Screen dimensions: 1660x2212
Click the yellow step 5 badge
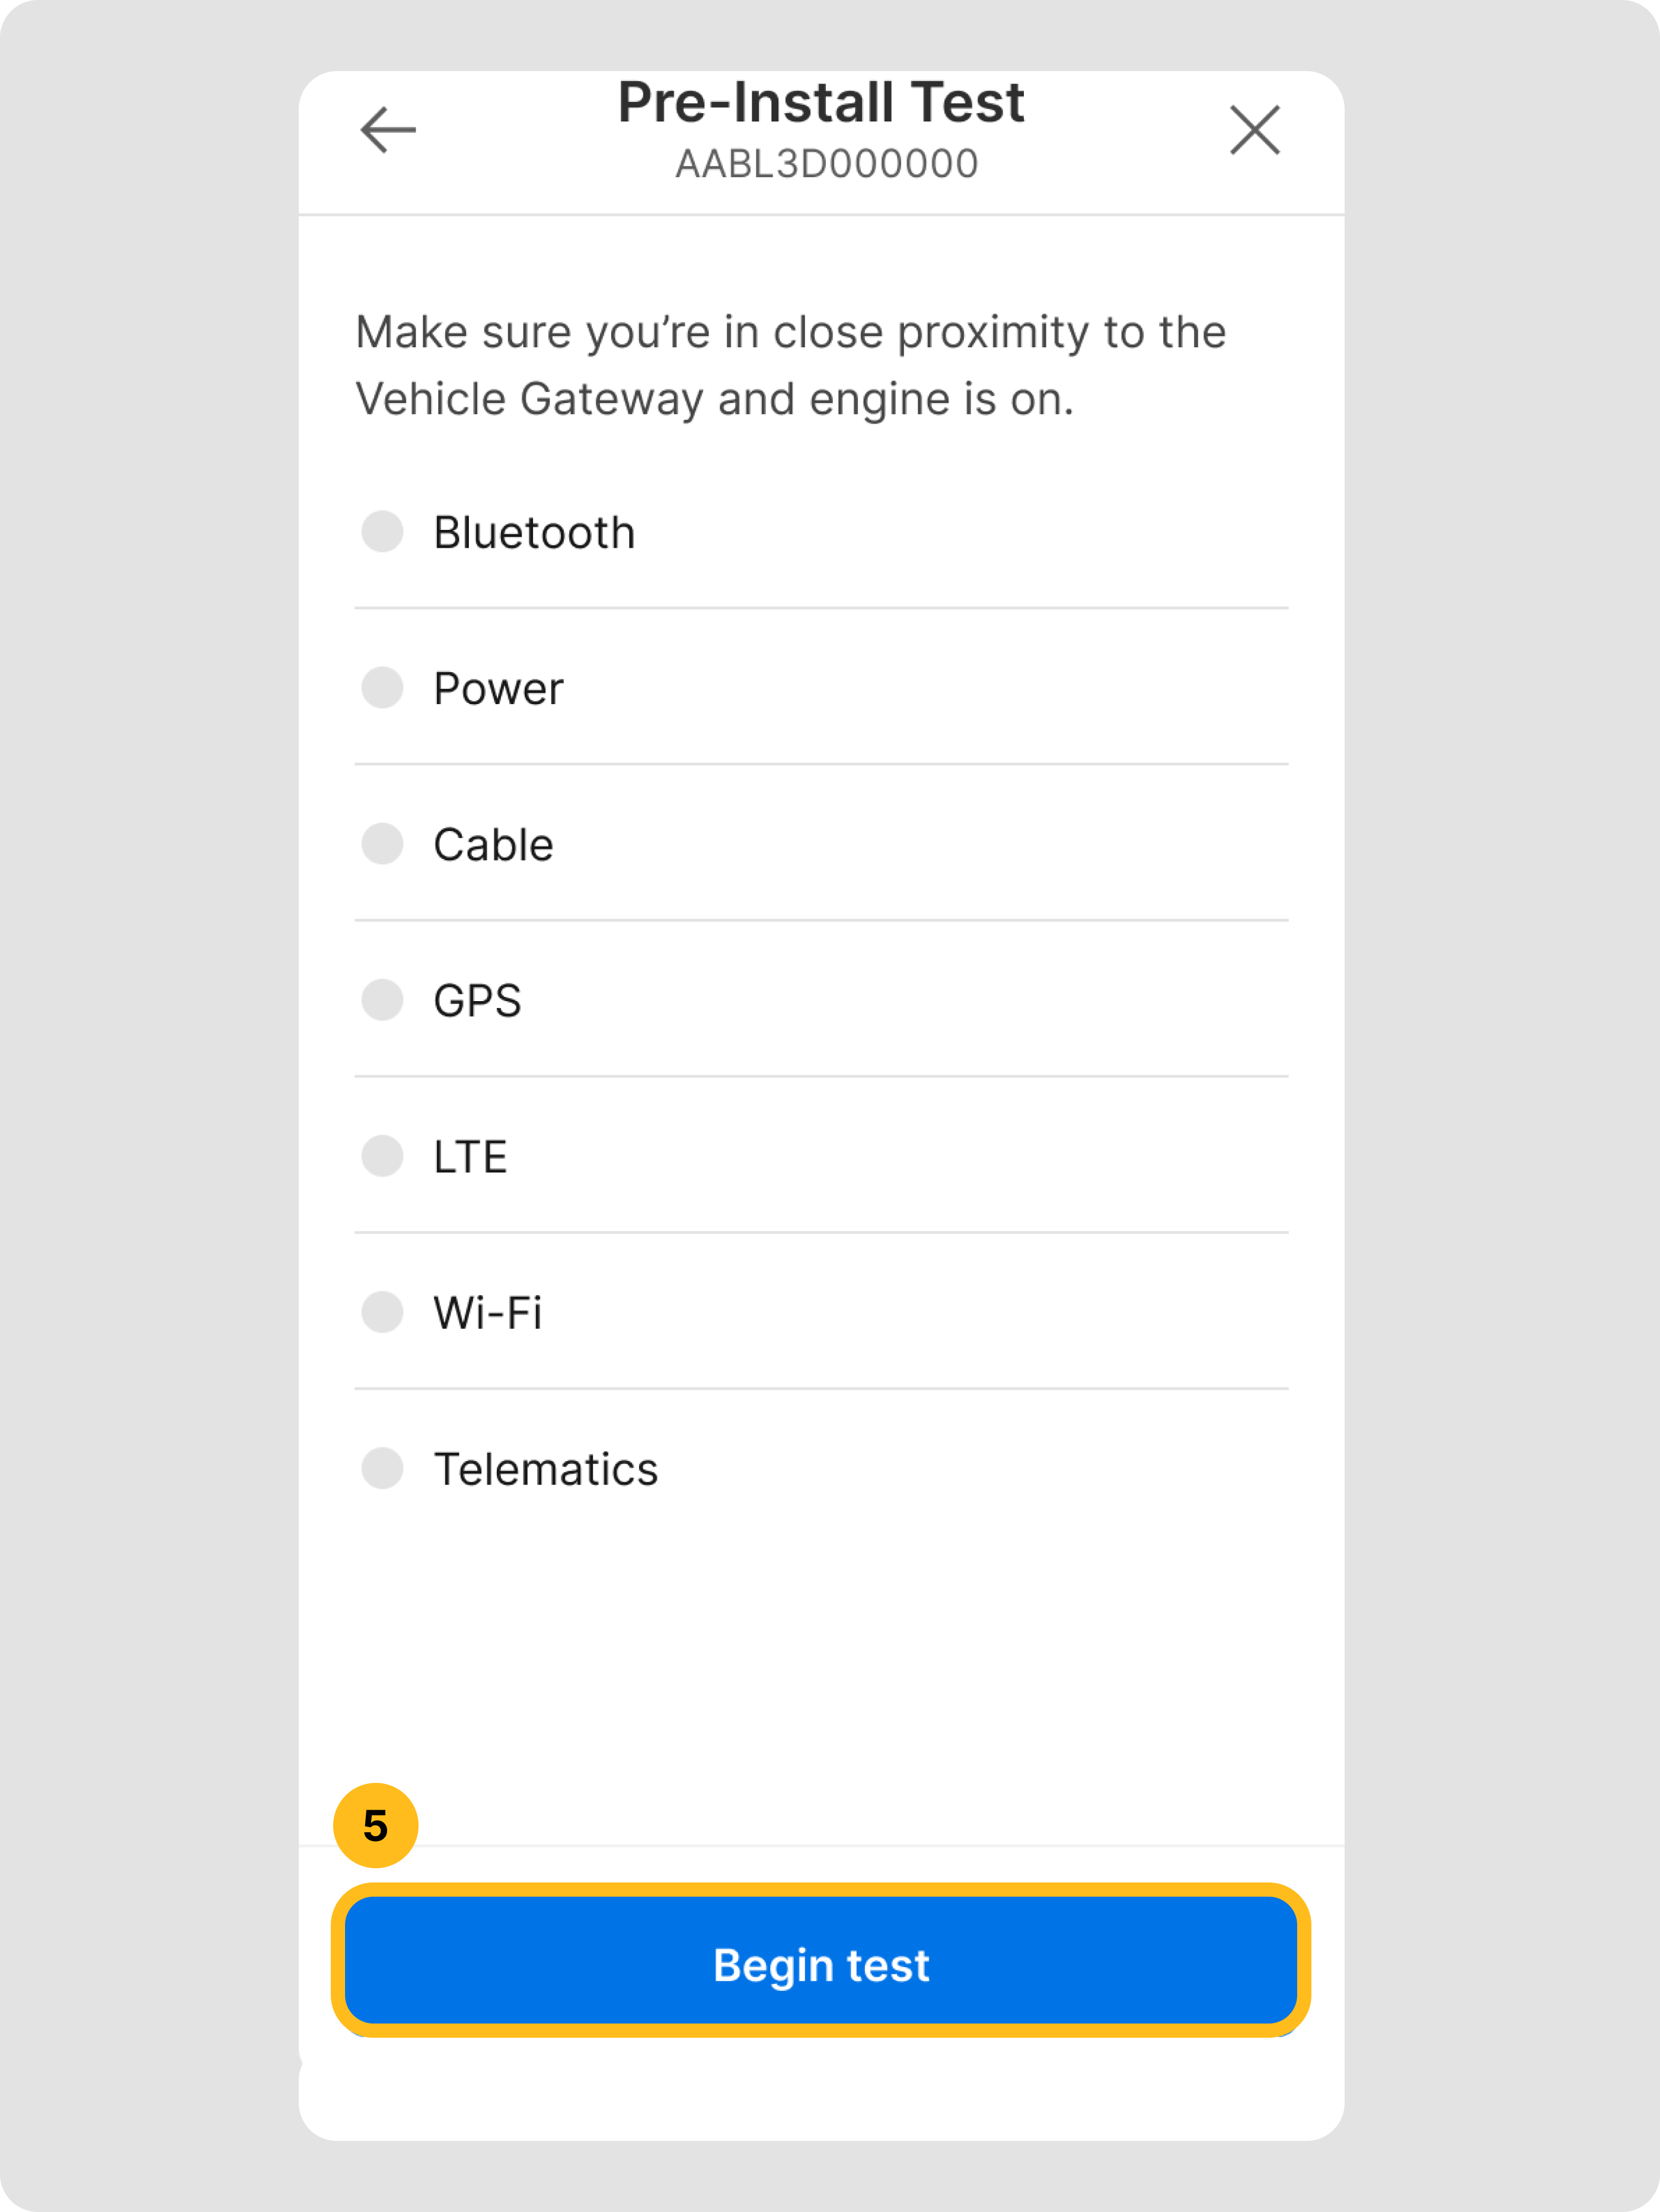(x=375, y=1826)
